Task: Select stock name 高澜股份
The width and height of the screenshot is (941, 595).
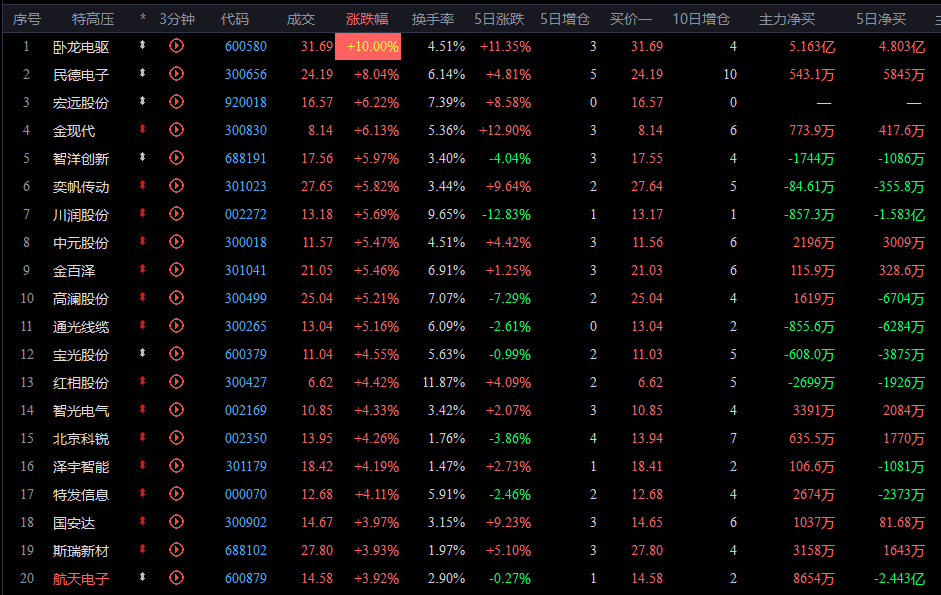Action: pos(81,299)
